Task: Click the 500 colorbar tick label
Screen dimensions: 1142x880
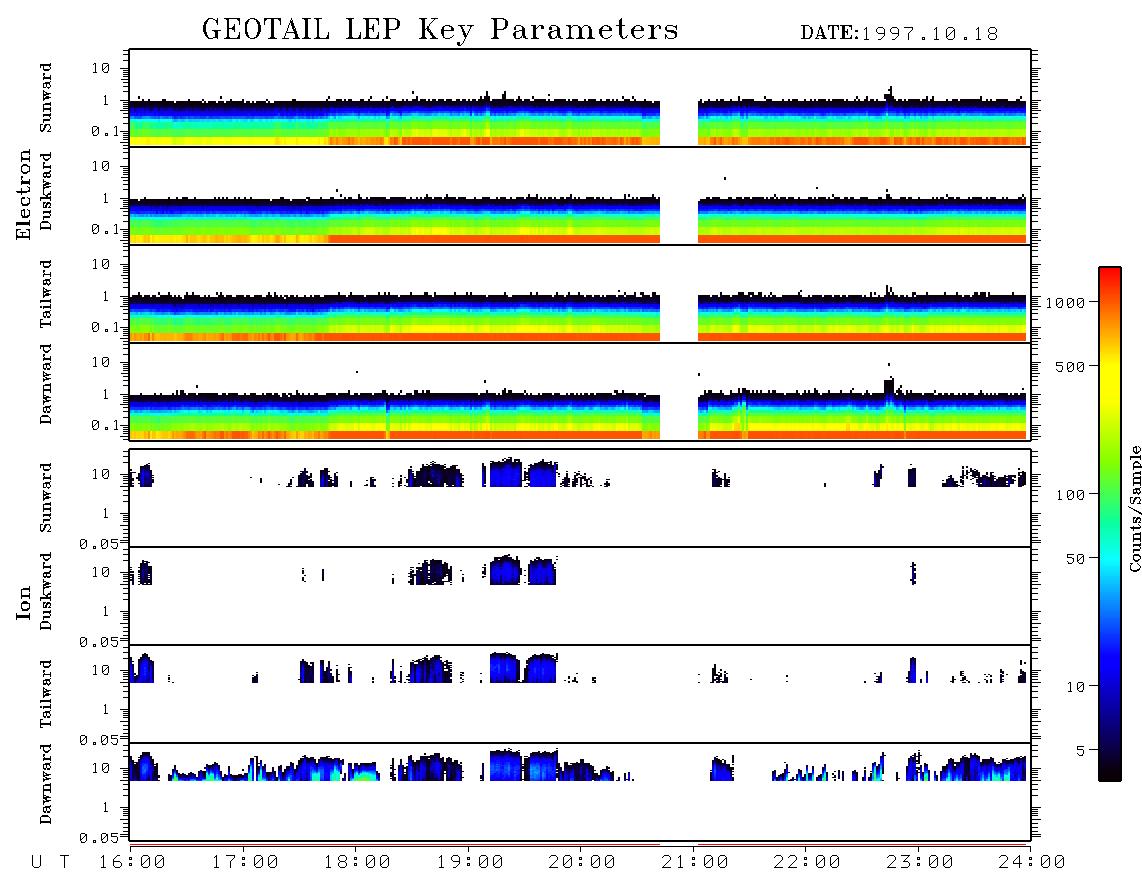Action: pyautogui.click(x=1071, y=366)
